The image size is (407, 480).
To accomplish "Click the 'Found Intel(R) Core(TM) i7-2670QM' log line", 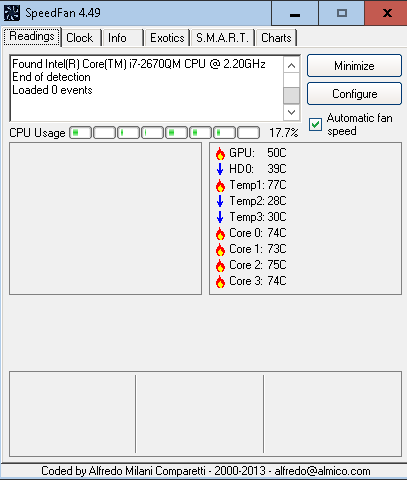I will coord(139,64).
